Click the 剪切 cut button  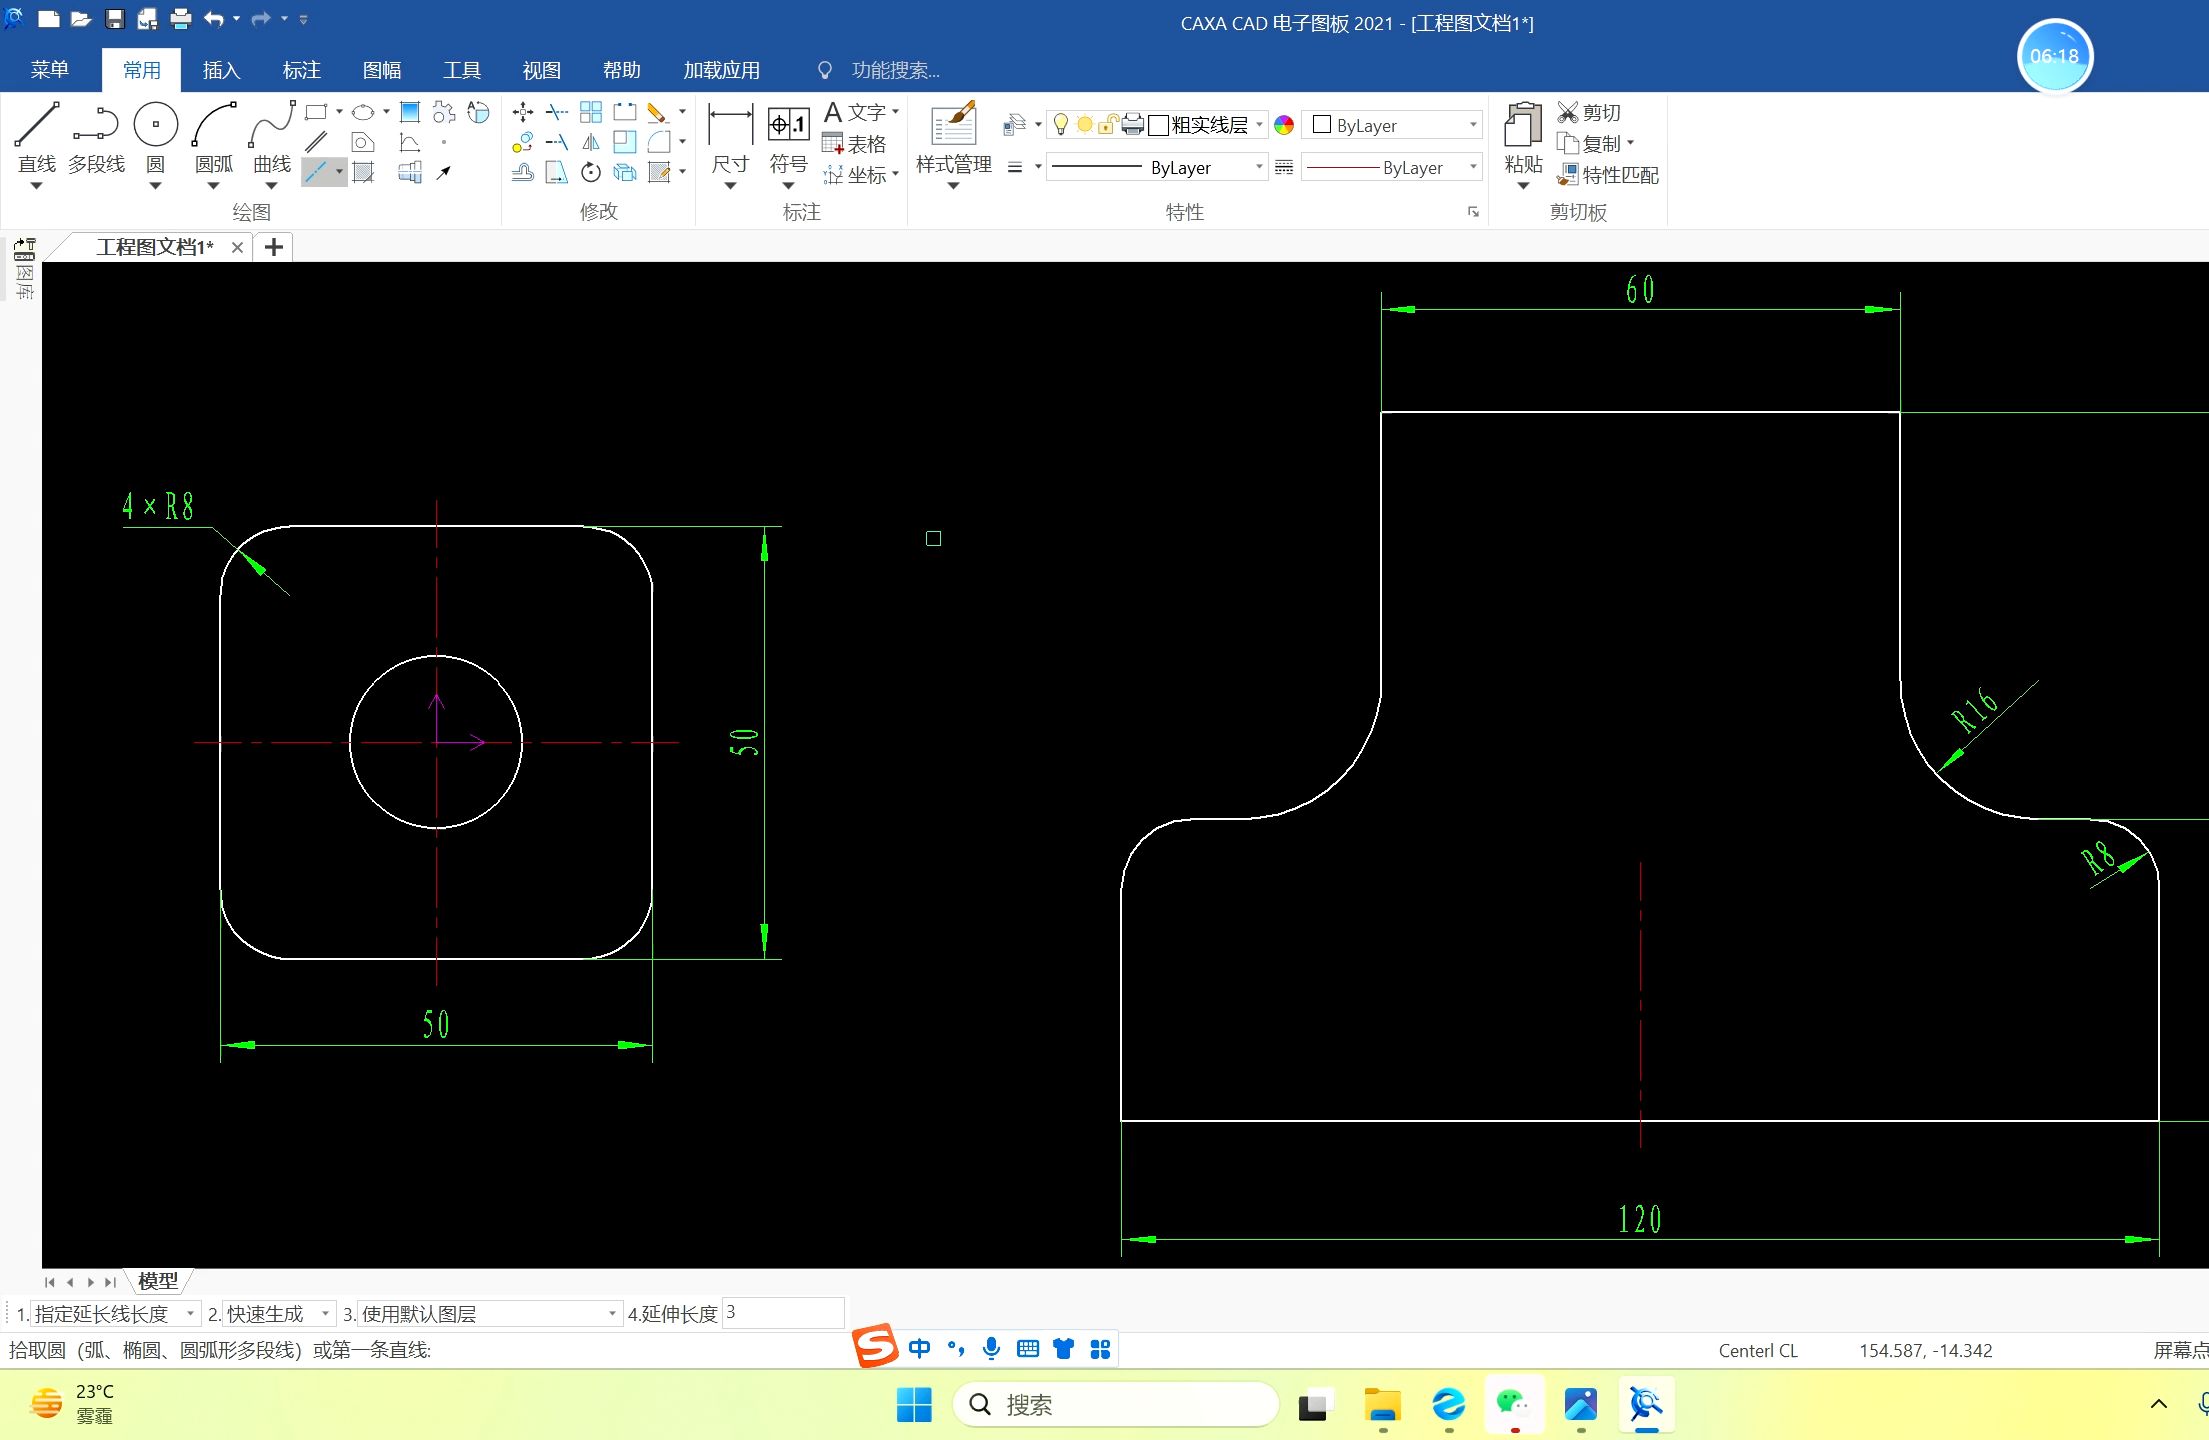point(1589,112)
